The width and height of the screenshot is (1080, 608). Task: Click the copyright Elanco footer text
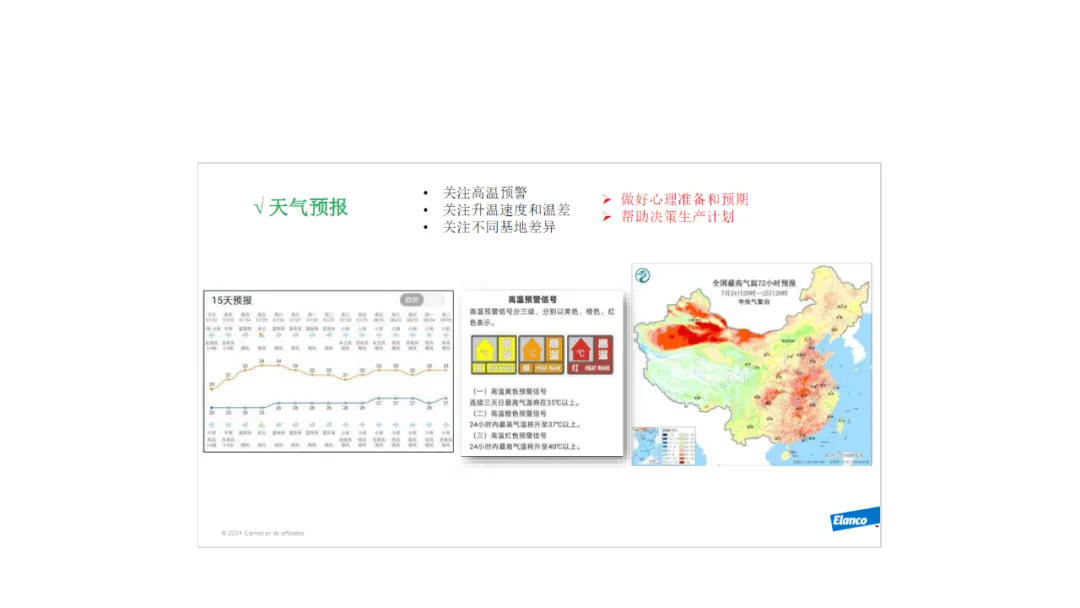pos(262,533)
